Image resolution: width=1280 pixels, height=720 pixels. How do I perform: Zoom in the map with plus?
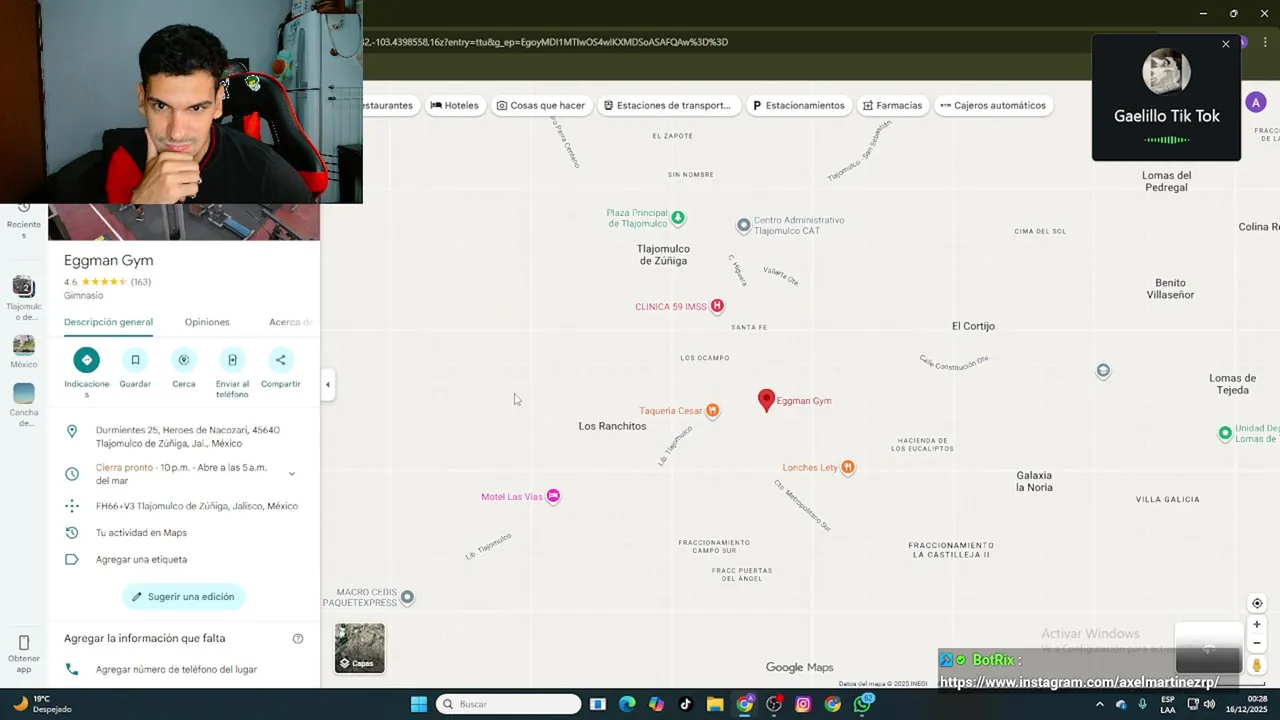(1257, 625)
